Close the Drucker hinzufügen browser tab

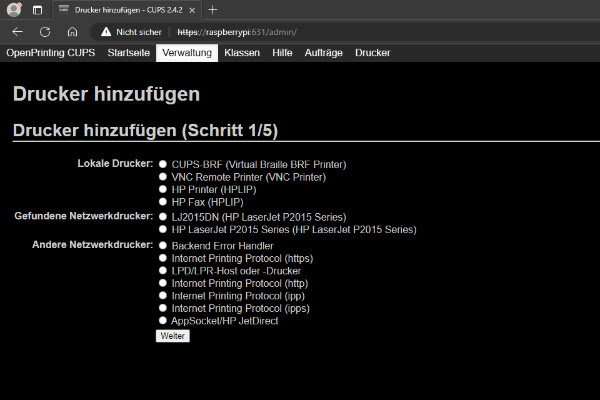[x=192, y=10]
